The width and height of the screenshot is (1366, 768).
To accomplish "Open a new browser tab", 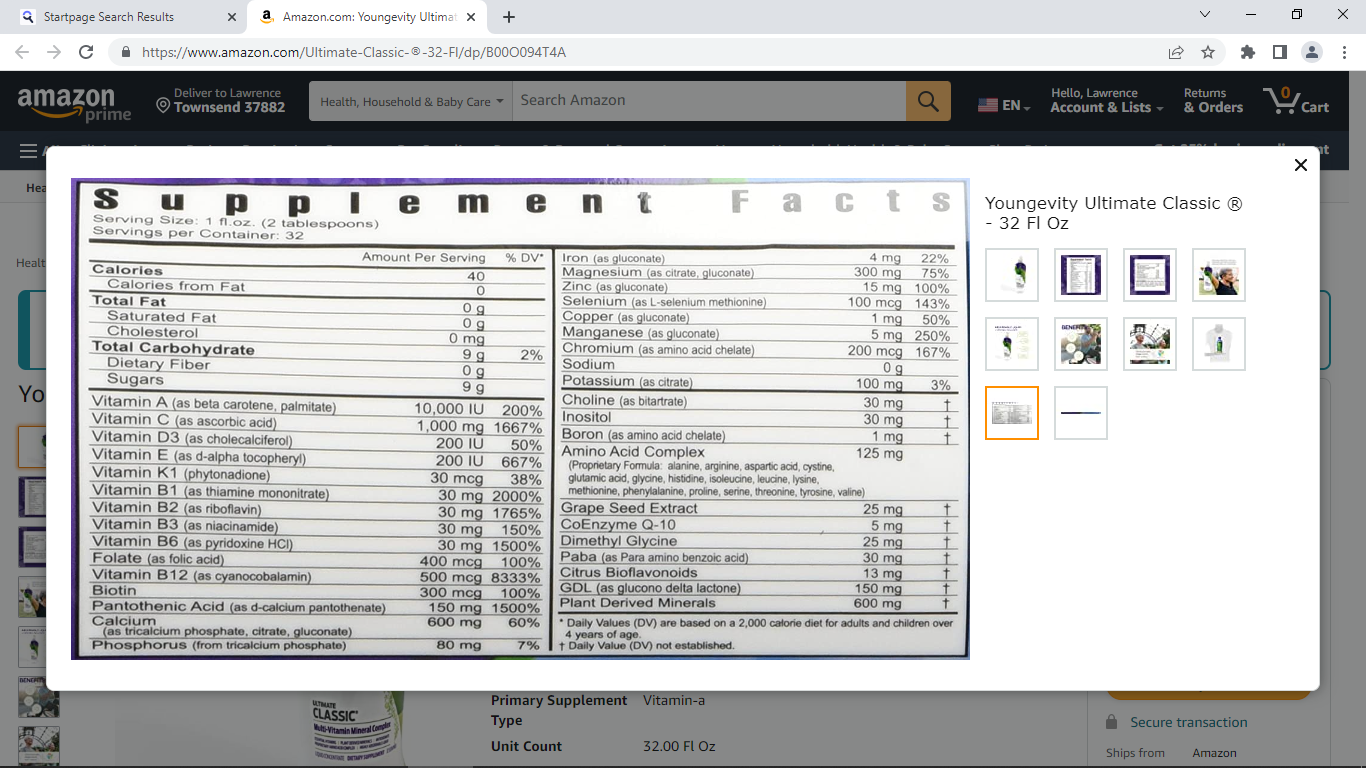I will 509,17.
